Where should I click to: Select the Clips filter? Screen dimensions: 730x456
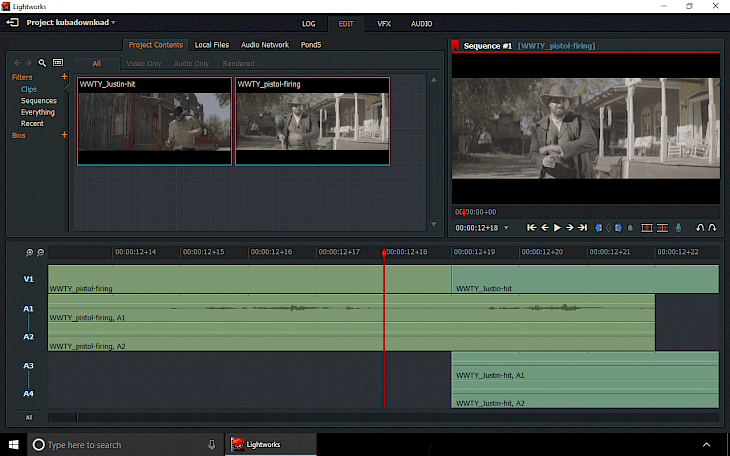(29, 89)
